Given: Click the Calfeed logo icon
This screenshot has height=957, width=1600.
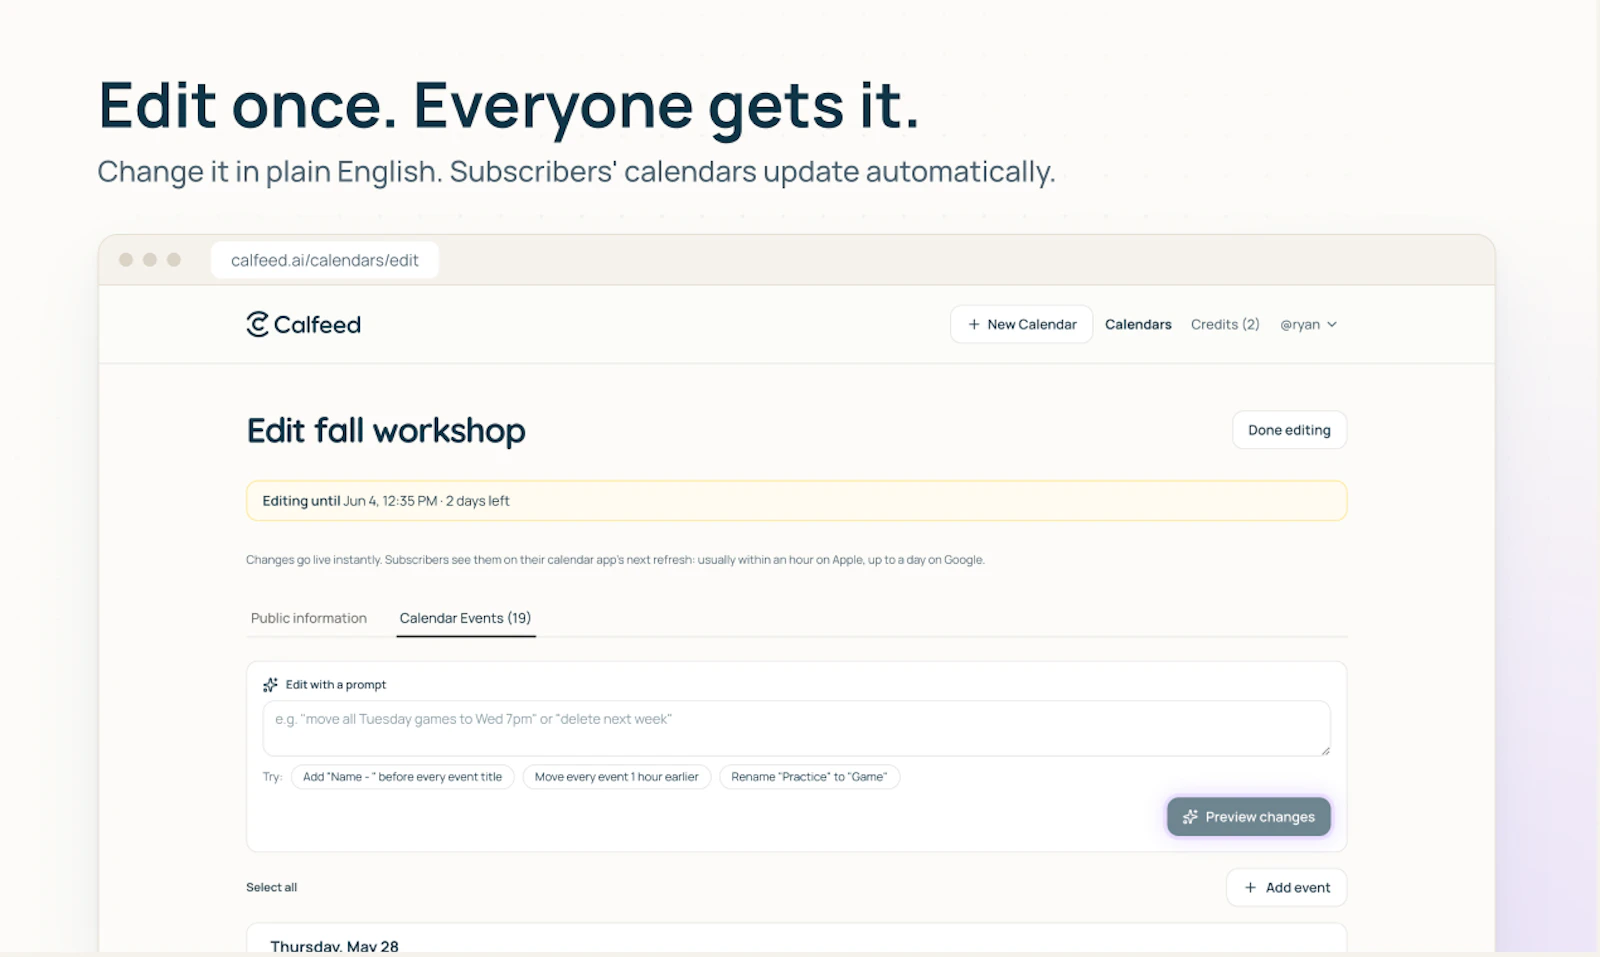Looking at the screenshot, I should (258, 324).
